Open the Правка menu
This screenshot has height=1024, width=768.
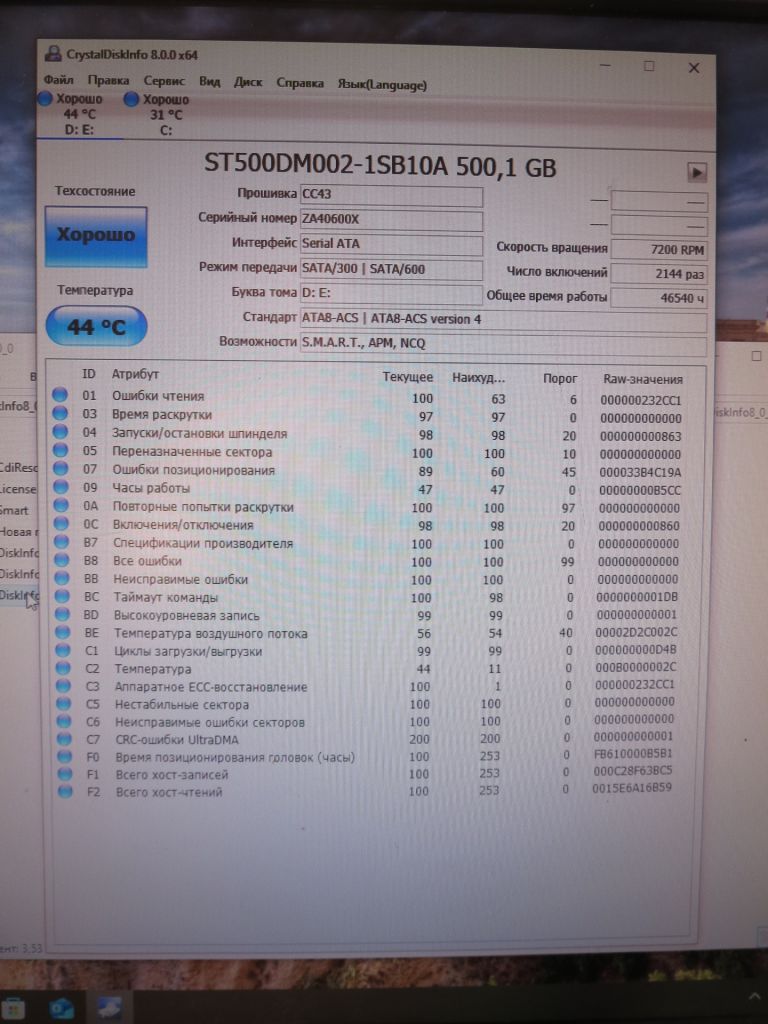pyautogui.click(x=108, y=80)
